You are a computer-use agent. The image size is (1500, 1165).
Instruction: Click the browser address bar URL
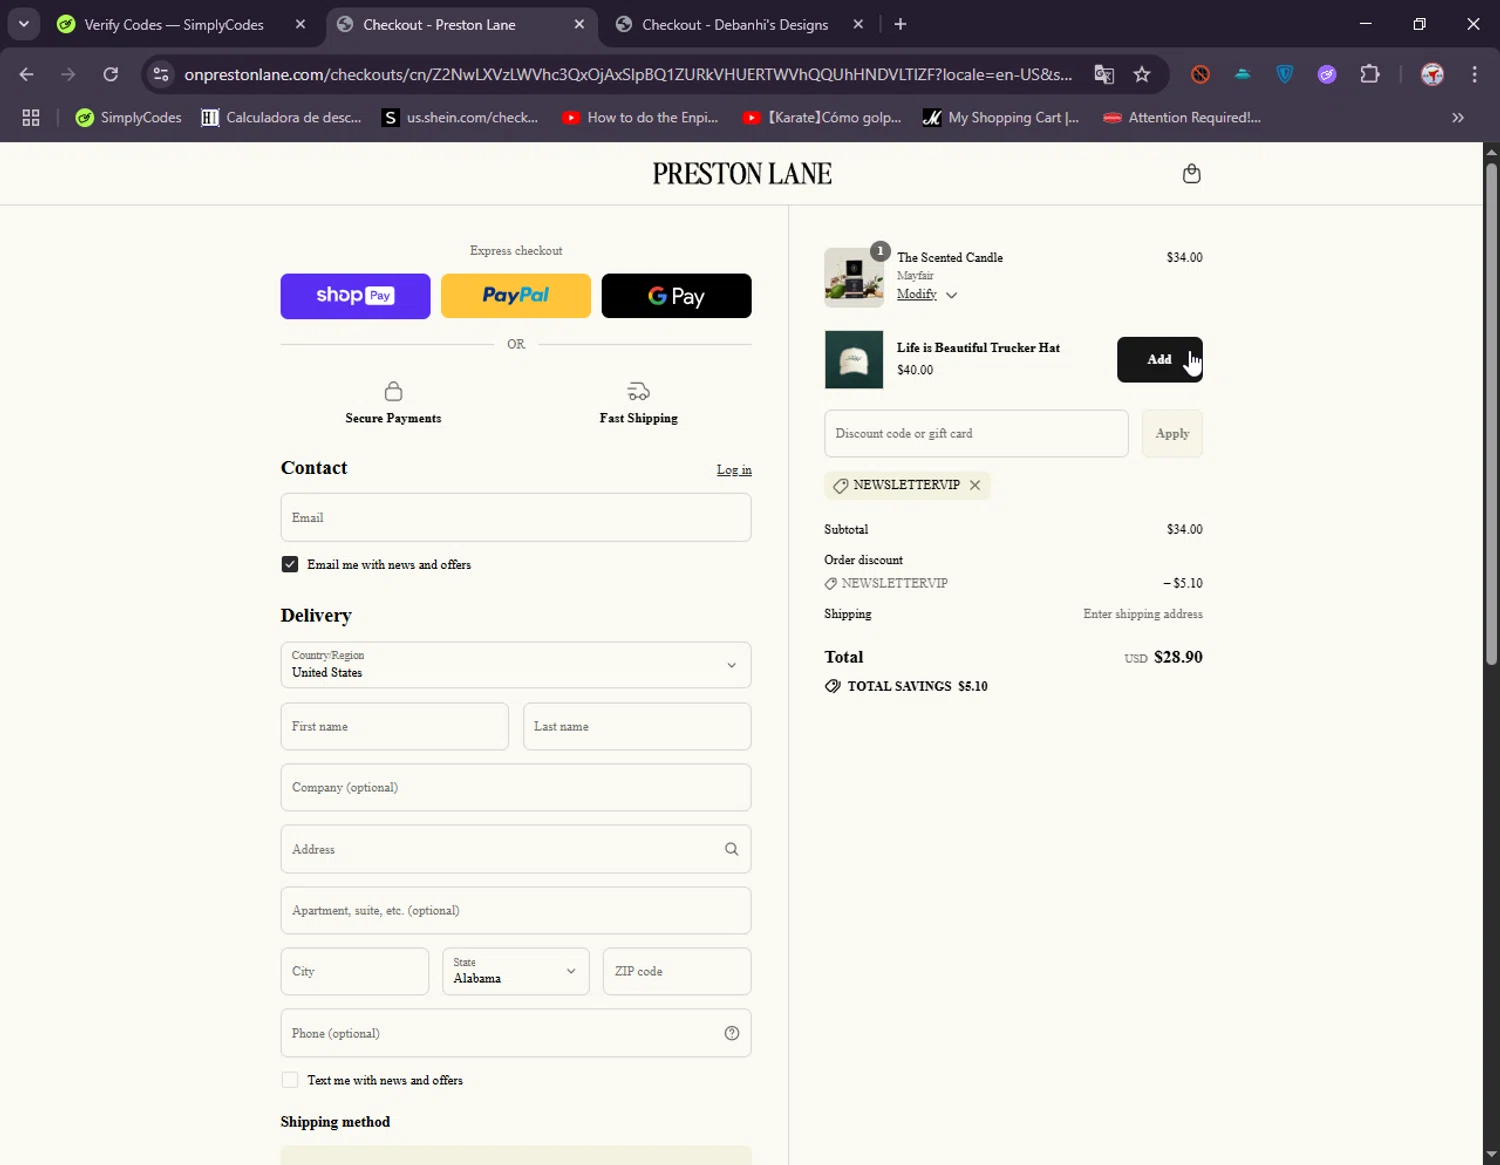tap(628, 74)
